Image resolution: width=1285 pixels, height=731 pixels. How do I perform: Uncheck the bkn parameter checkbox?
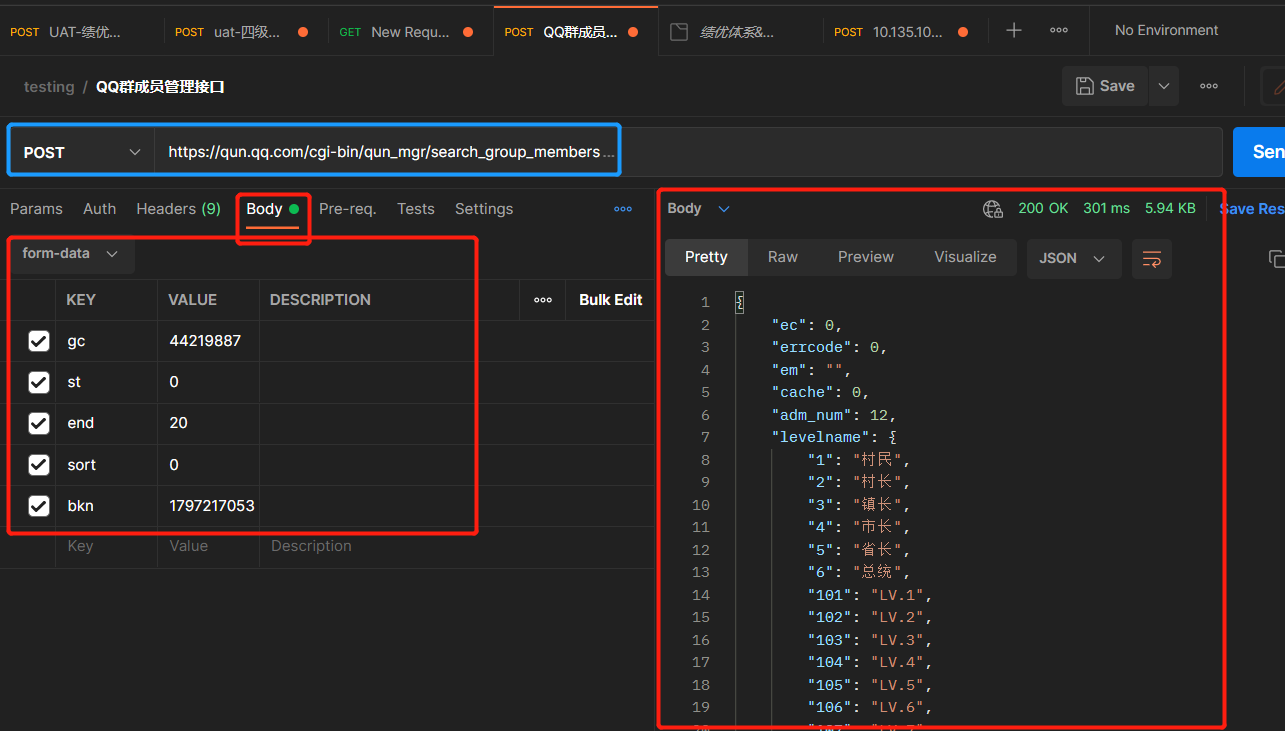click(39, 506)
